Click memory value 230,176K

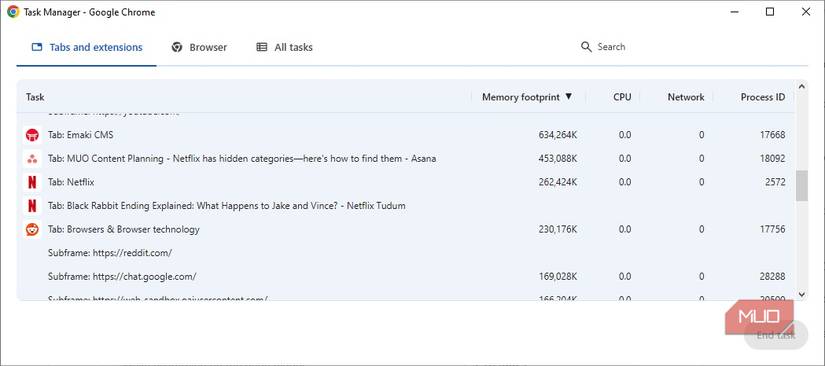pos(558,230)
